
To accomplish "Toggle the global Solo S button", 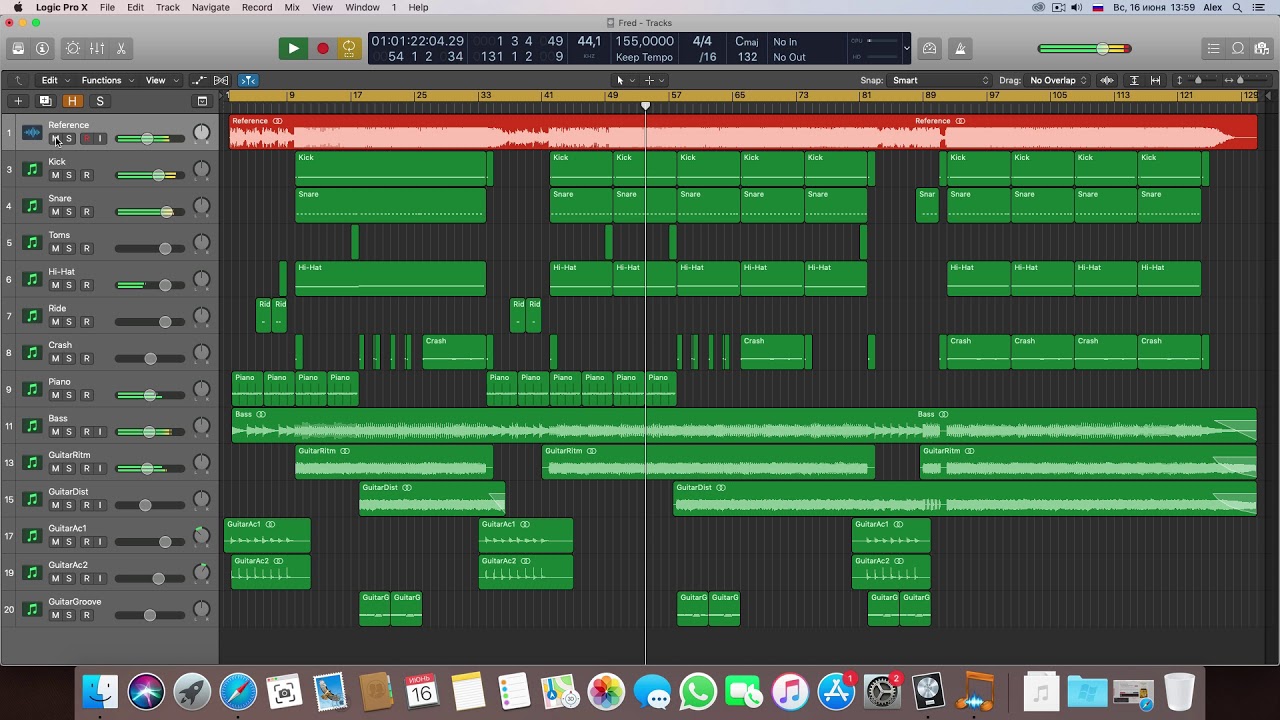I will (99, 101).
